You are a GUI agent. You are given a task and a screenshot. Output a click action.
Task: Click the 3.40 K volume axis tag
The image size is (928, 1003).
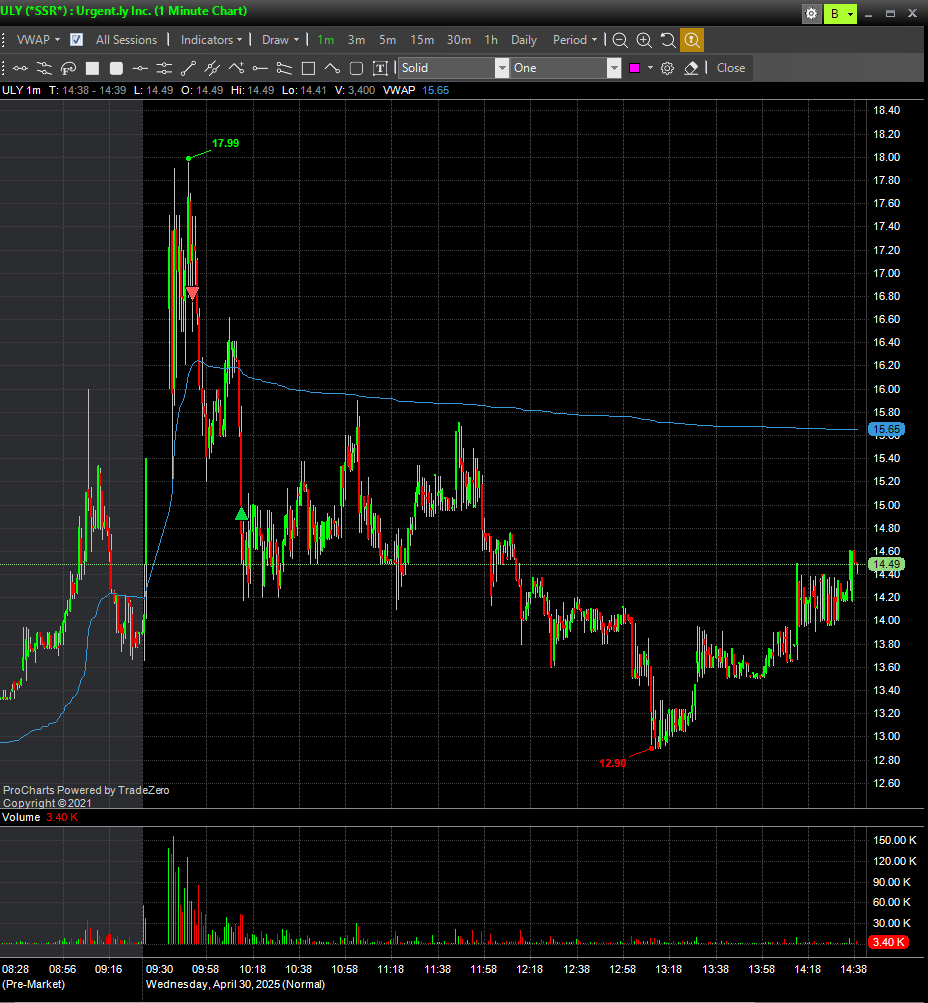click(888, 942)
